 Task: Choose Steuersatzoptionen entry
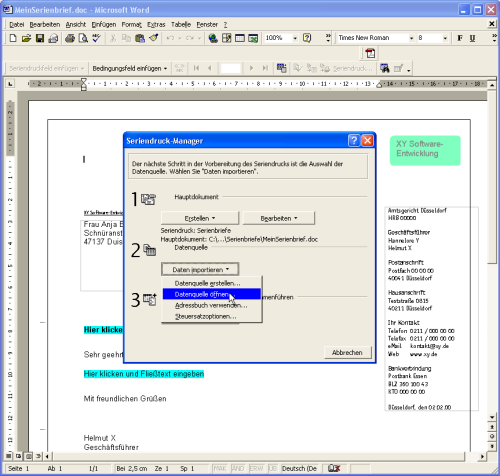click(212, 316)
